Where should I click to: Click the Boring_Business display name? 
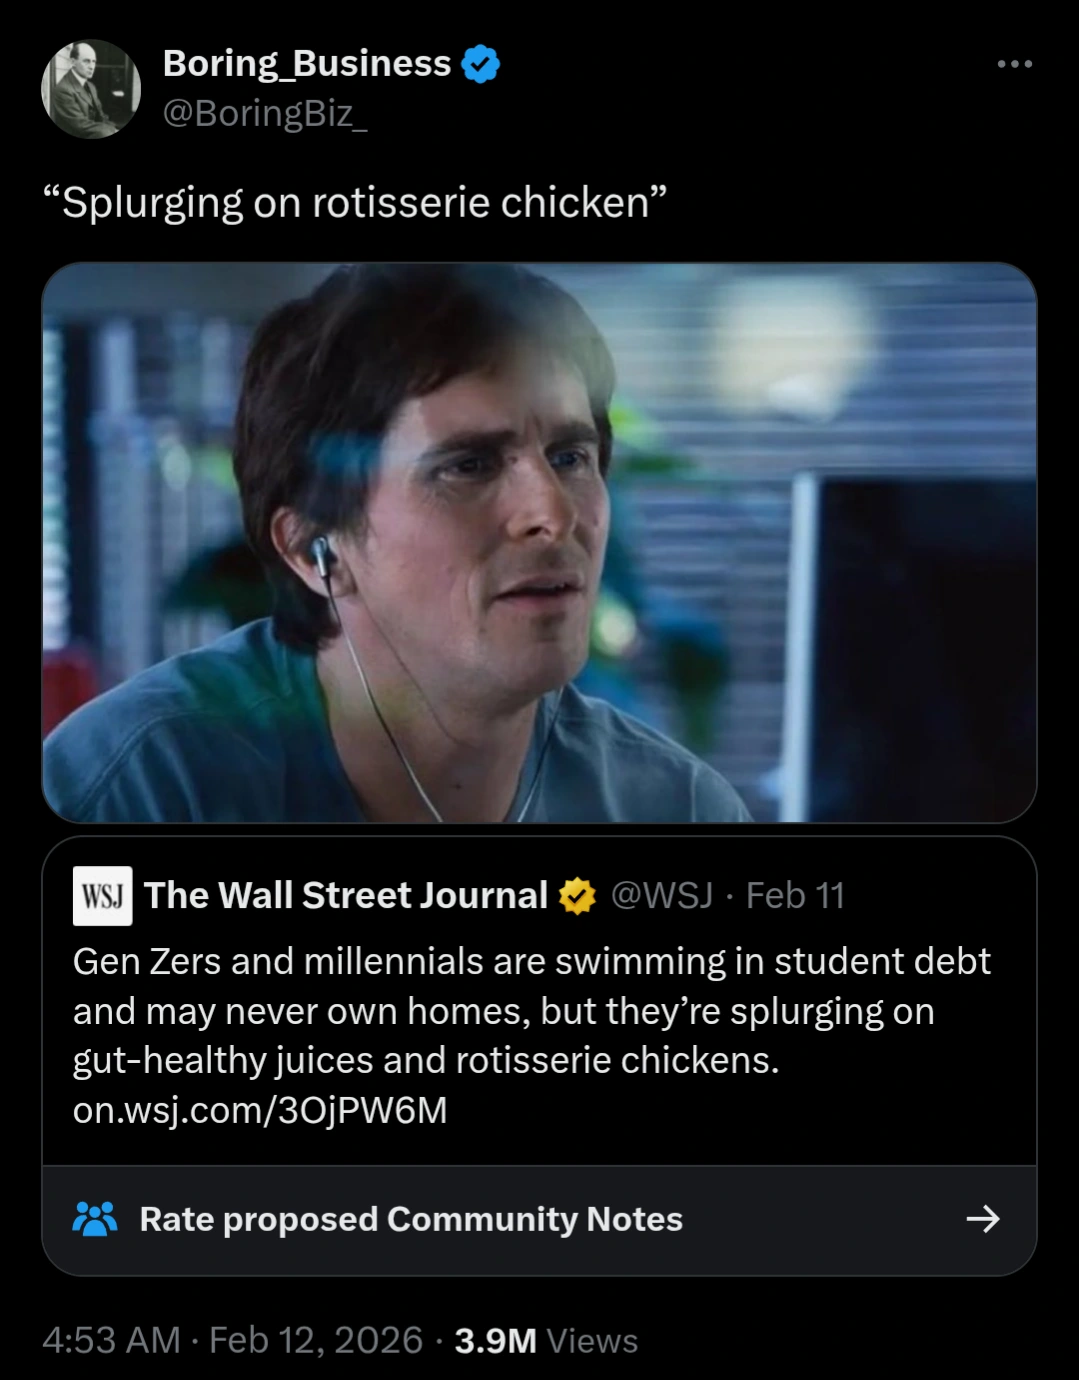pos(306,64)
